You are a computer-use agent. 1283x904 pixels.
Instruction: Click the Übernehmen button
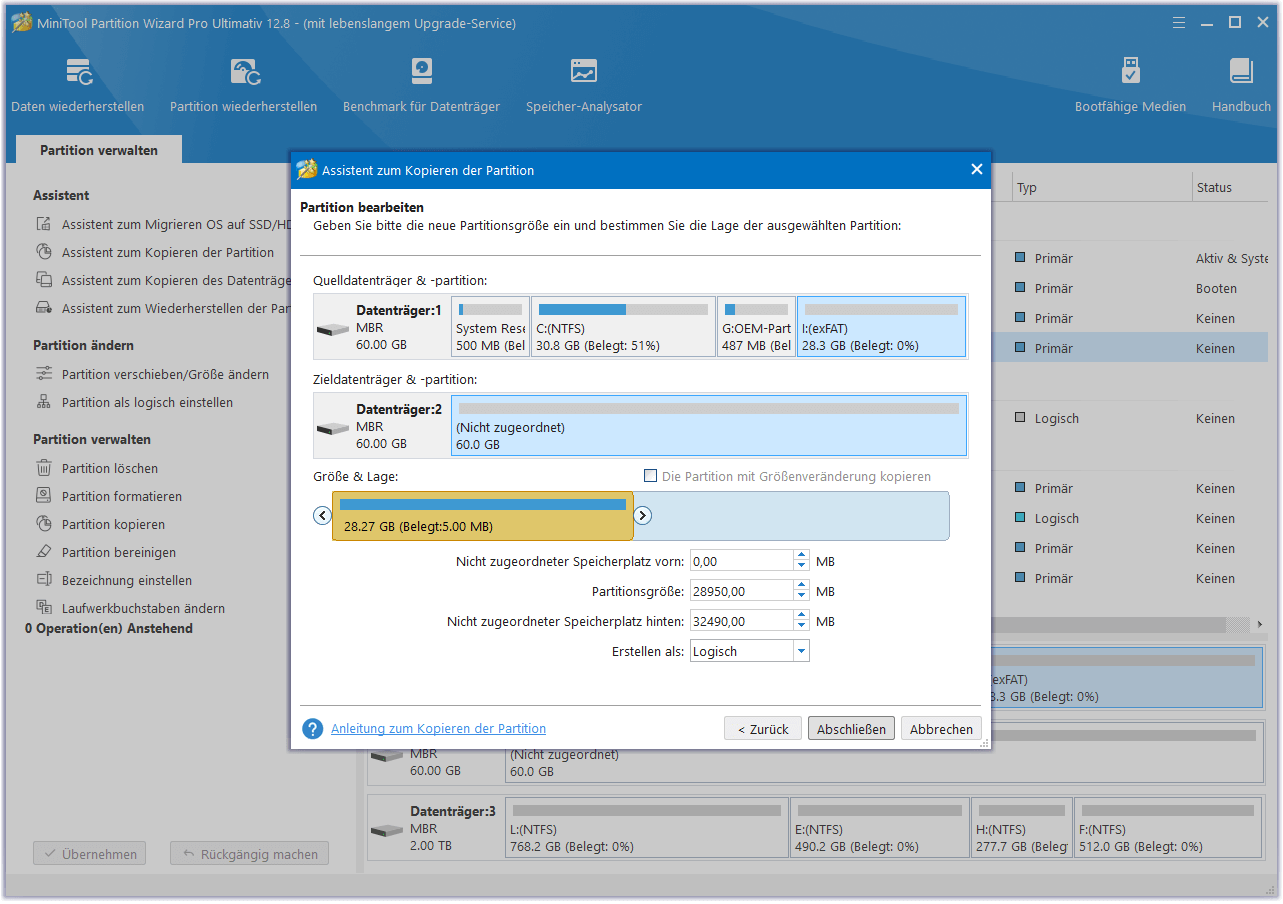[89, 854]
